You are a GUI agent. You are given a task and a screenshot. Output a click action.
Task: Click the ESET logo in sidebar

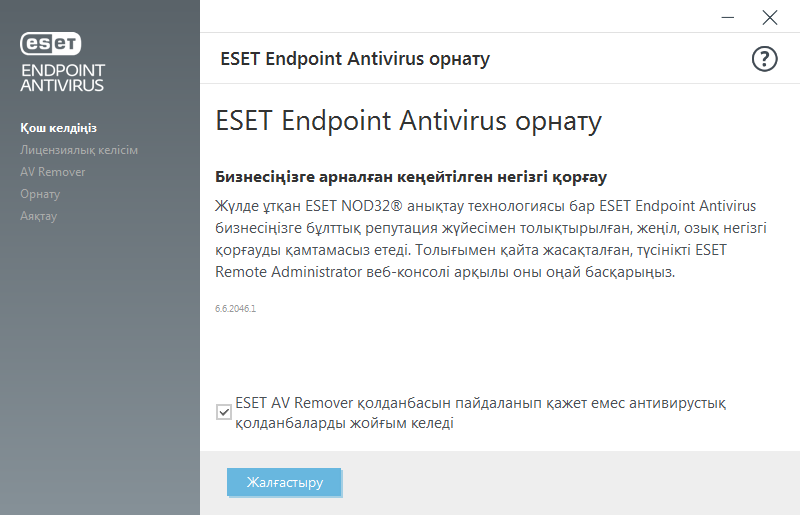point(51,43)
